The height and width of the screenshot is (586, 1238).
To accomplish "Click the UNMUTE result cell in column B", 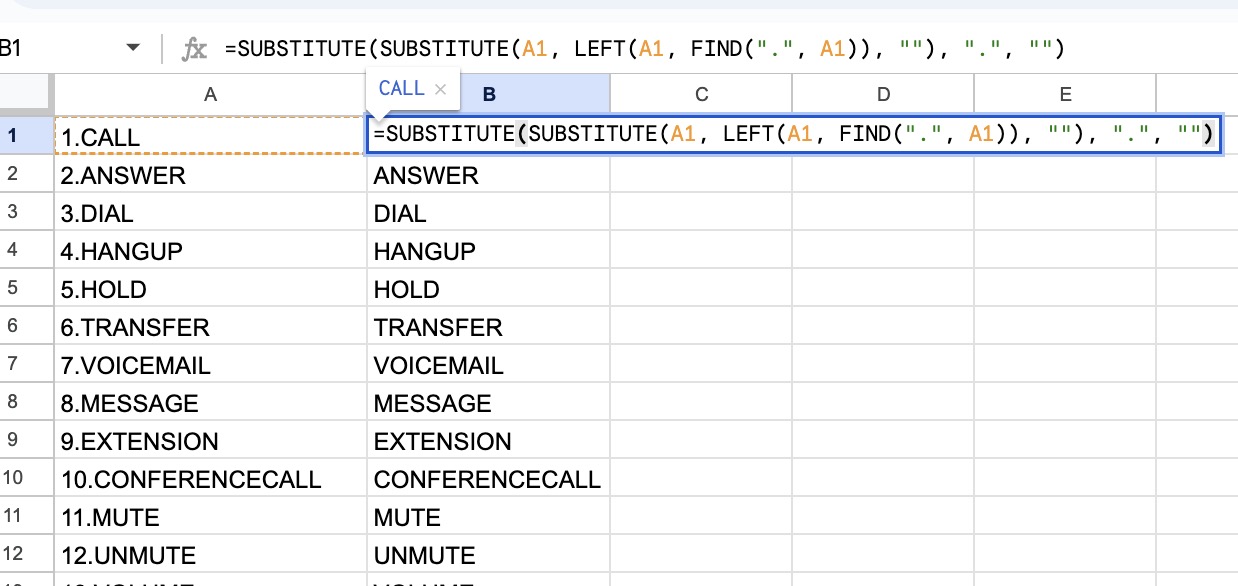I will [x=488, y=556].
